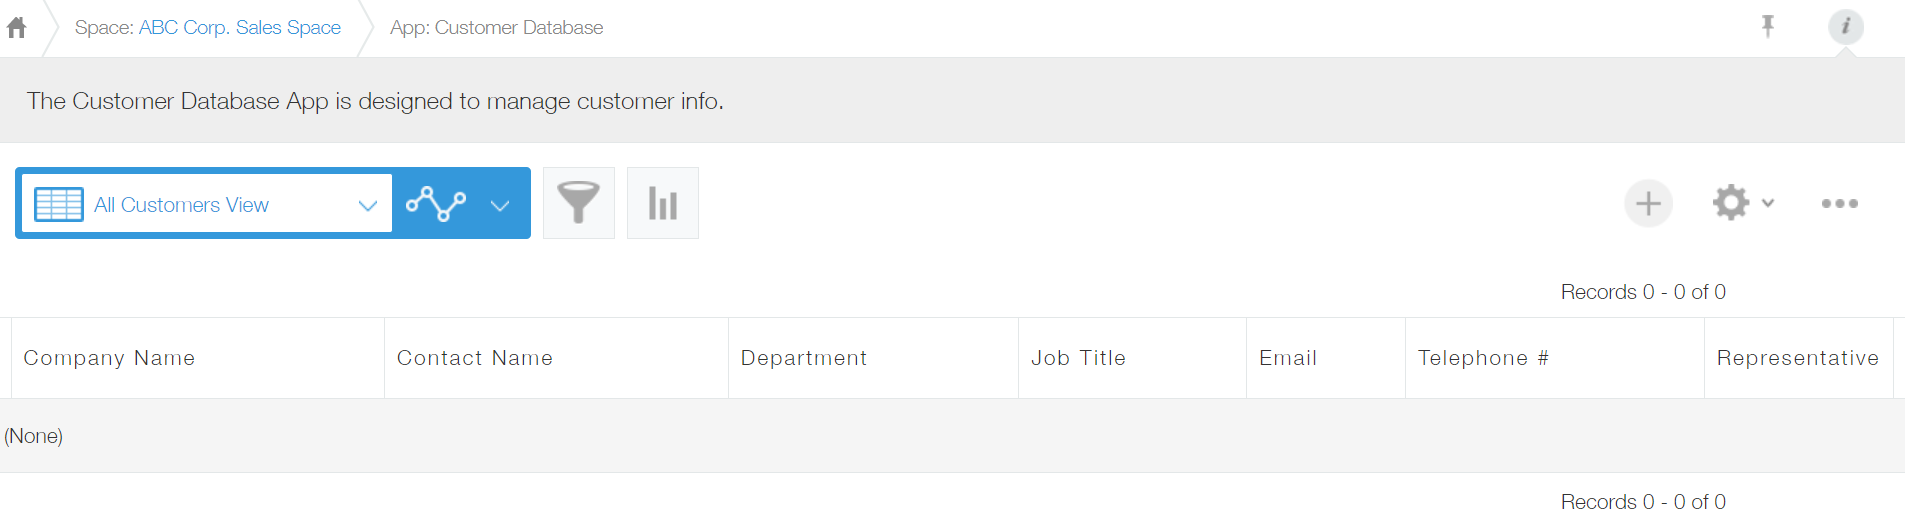Click the Representative column header

[1797, 358]
